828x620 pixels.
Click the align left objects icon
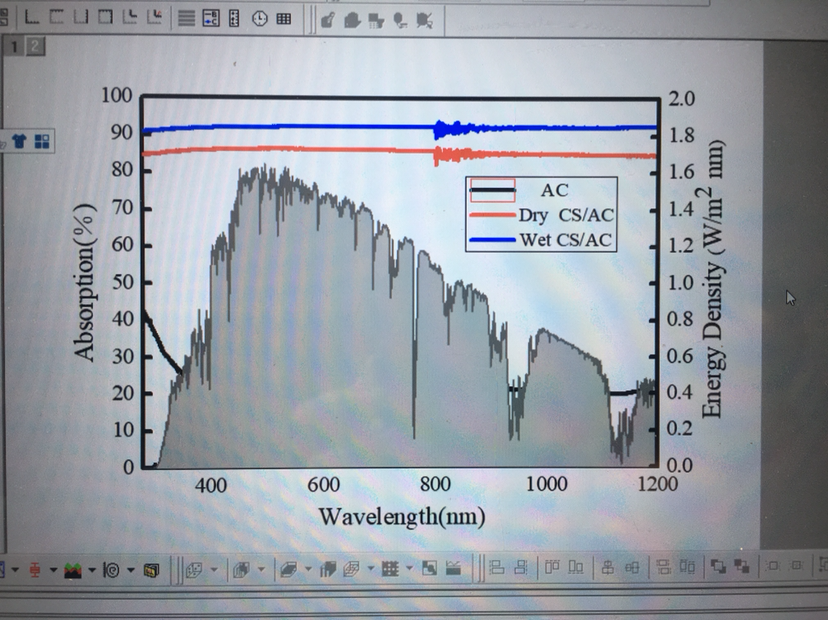[496, 567]
